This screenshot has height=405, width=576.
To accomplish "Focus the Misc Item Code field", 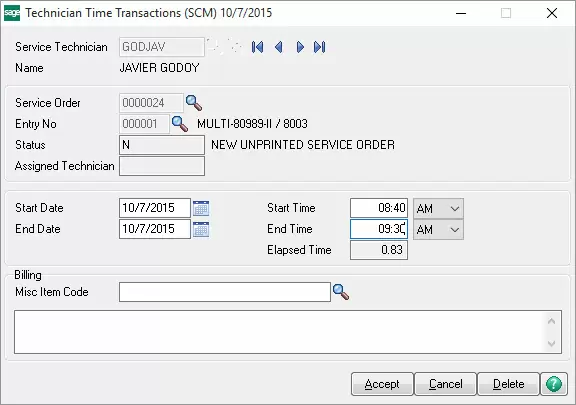I will tap(225, 292).
